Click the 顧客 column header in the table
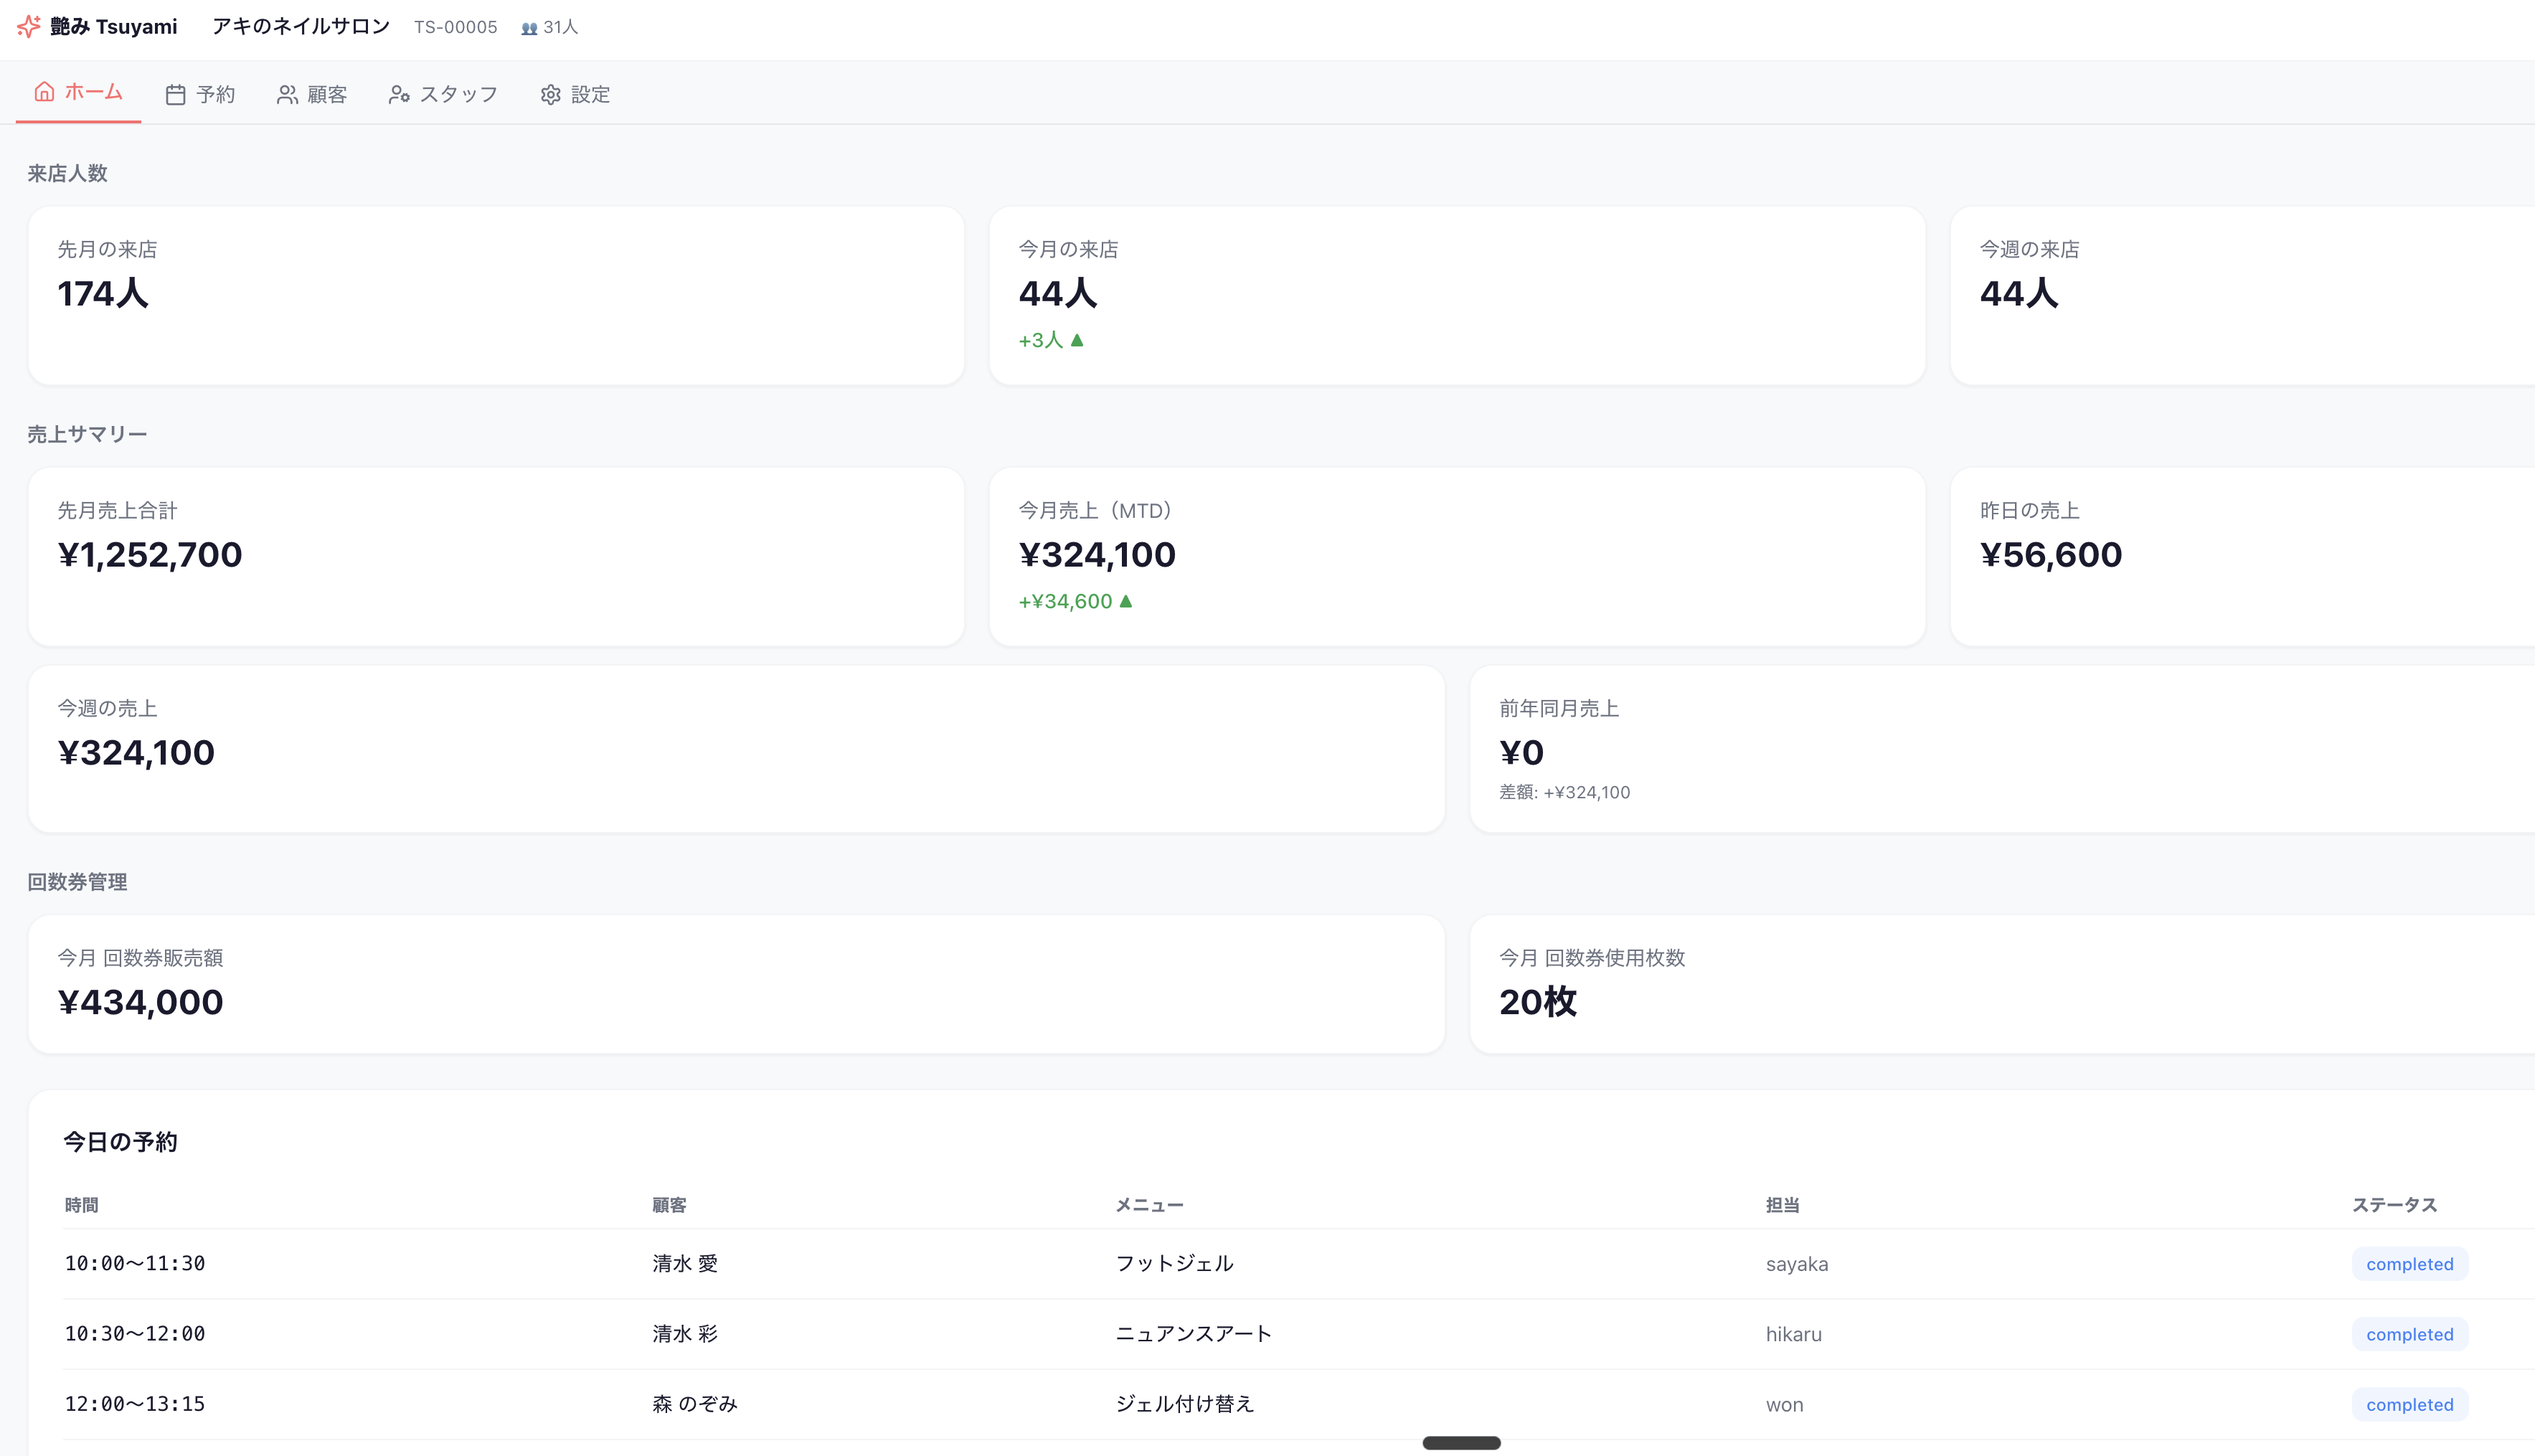The image size is (2535, 1456). pos(670,1205)
